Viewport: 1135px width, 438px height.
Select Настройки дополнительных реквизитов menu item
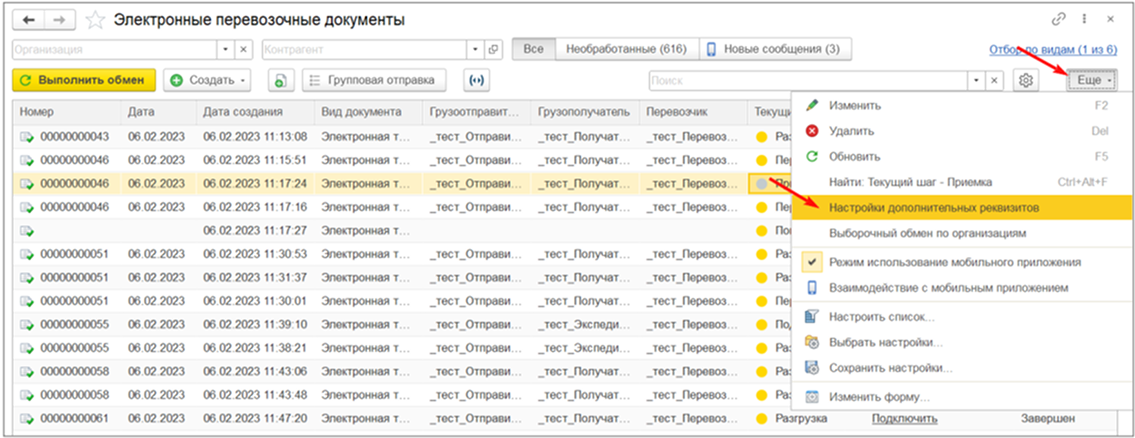[934, 207]
